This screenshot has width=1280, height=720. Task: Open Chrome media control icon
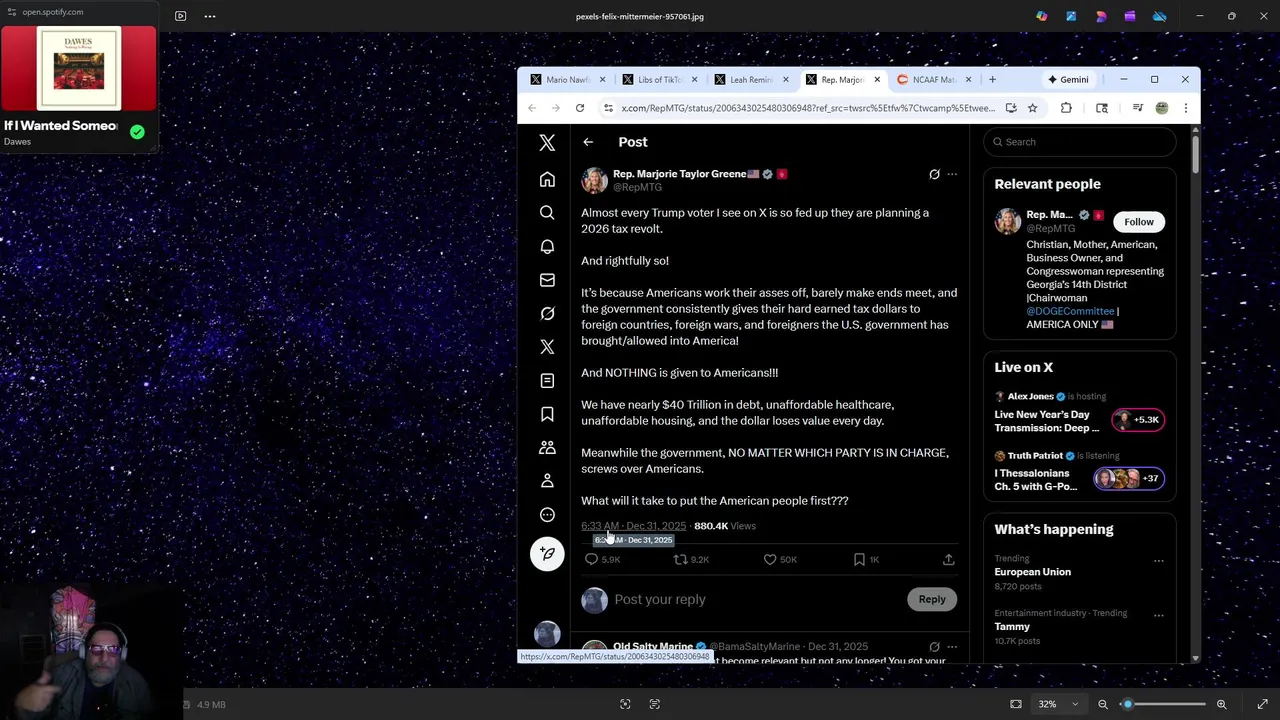[x=1137, y=108]
